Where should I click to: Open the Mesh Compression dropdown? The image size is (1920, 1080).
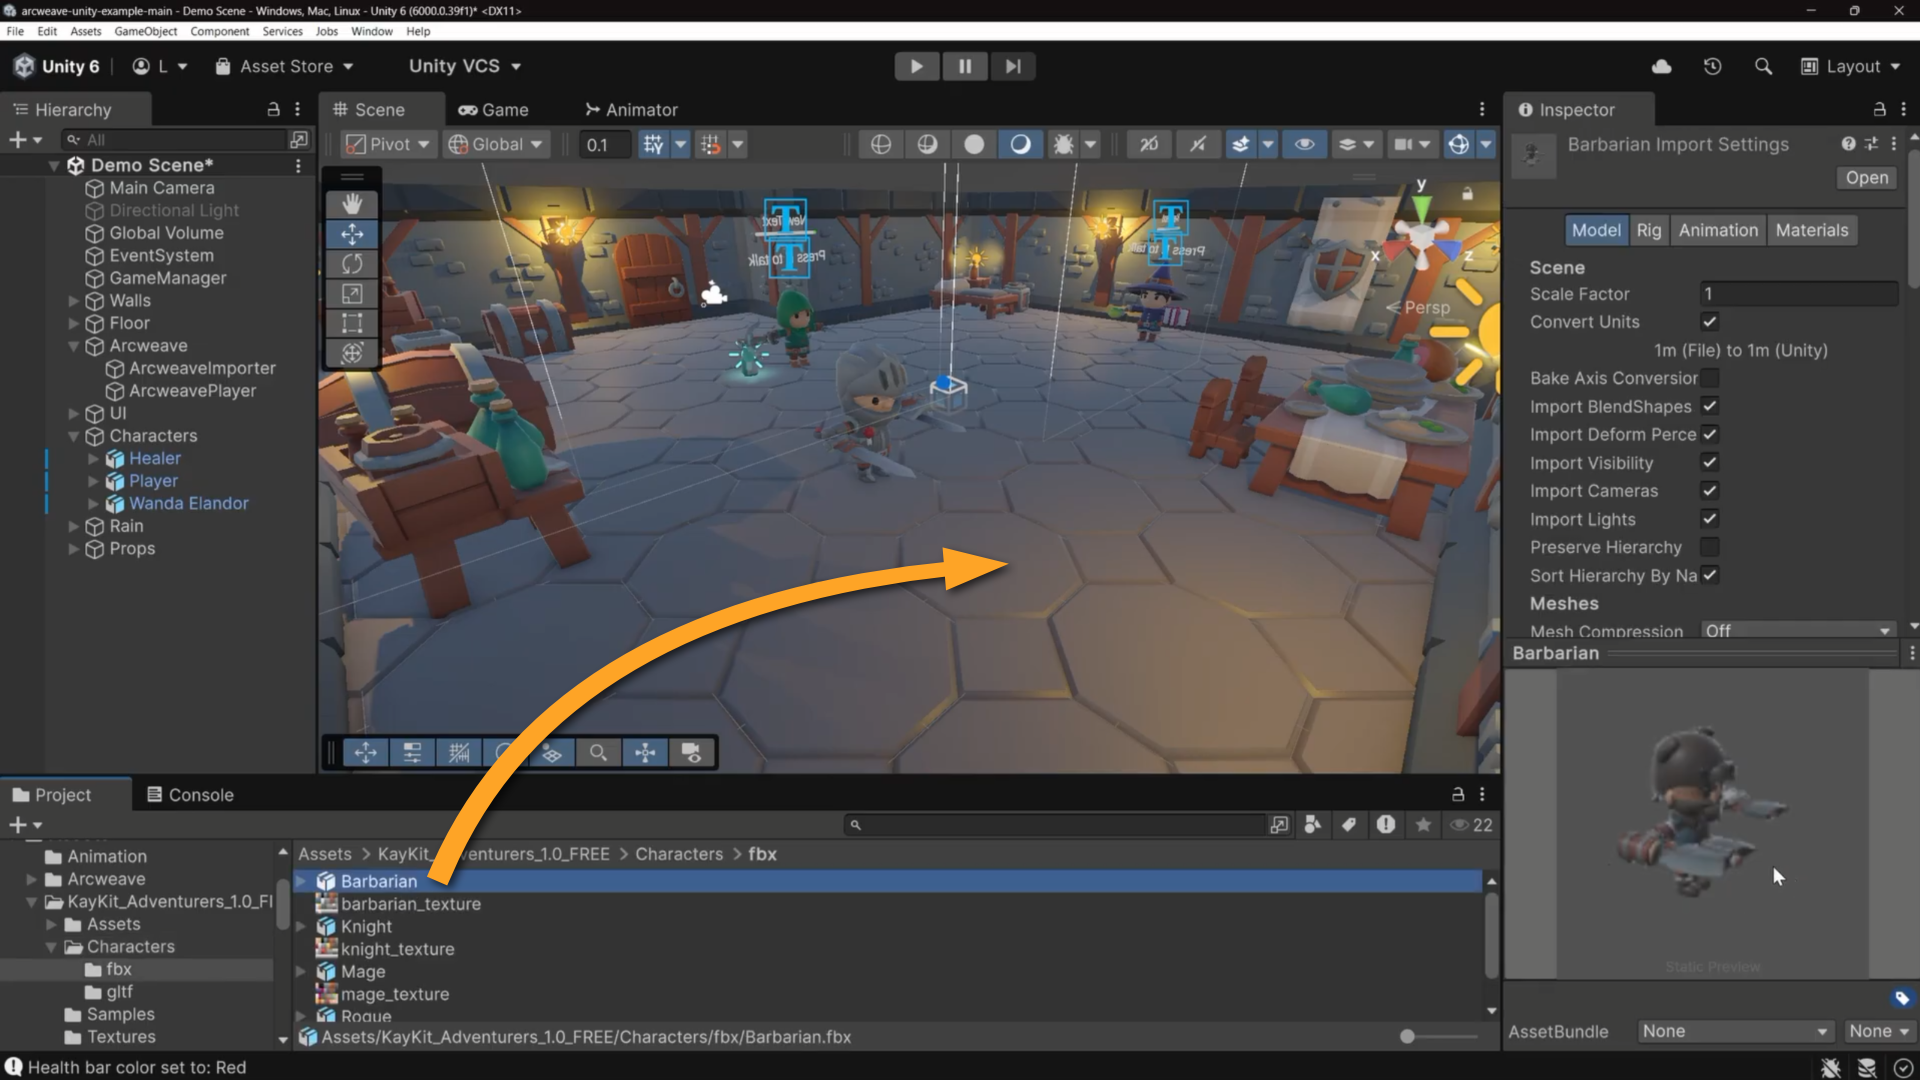coord(1797,630)
